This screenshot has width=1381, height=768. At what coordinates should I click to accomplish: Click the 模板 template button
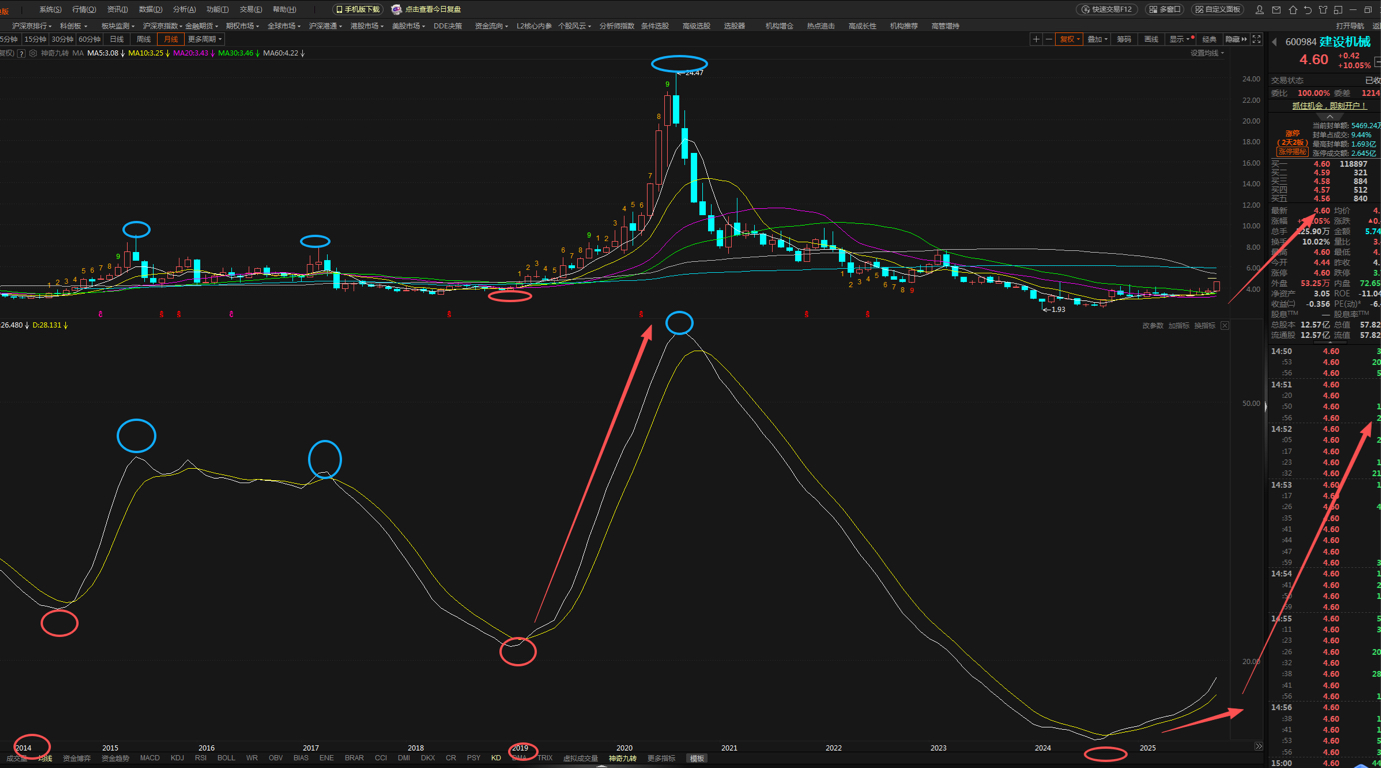tap(697, 758)
